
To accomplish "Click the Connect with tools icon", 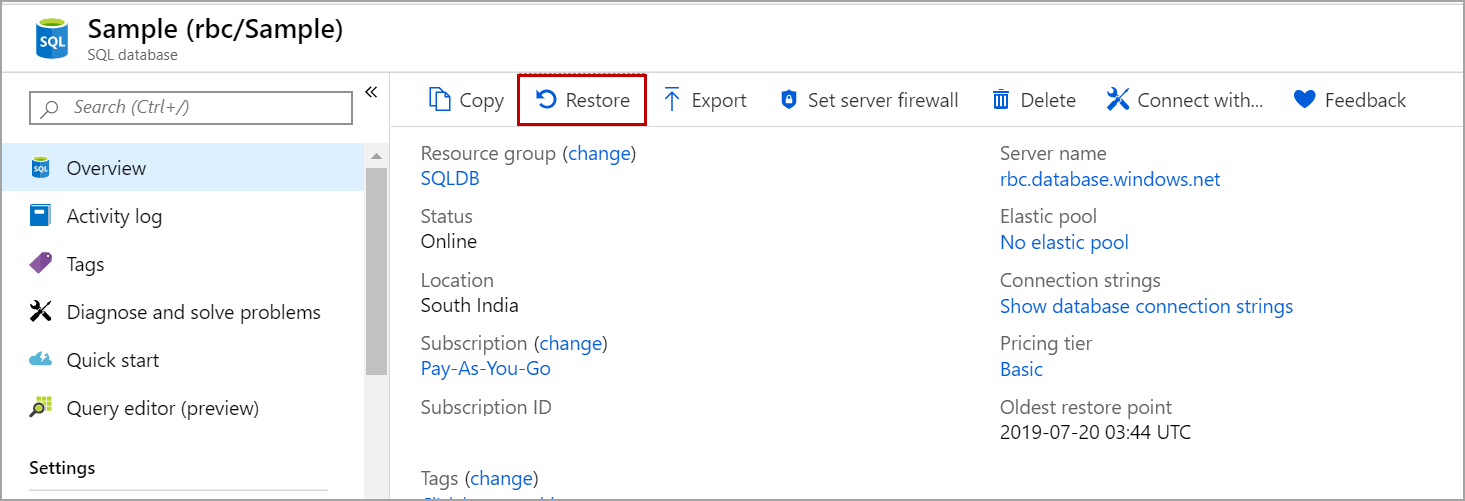I will (x=1118, y=100).
